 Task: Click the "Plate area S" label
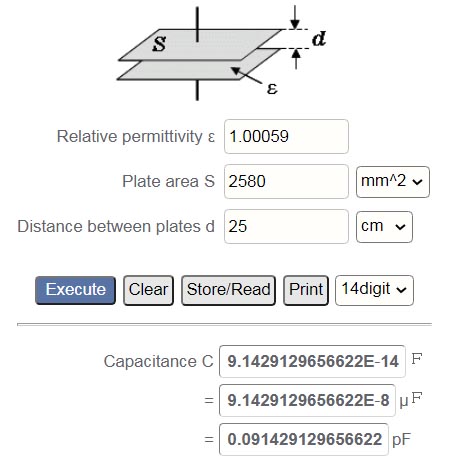pyautogui.click(x=168, y=181)
